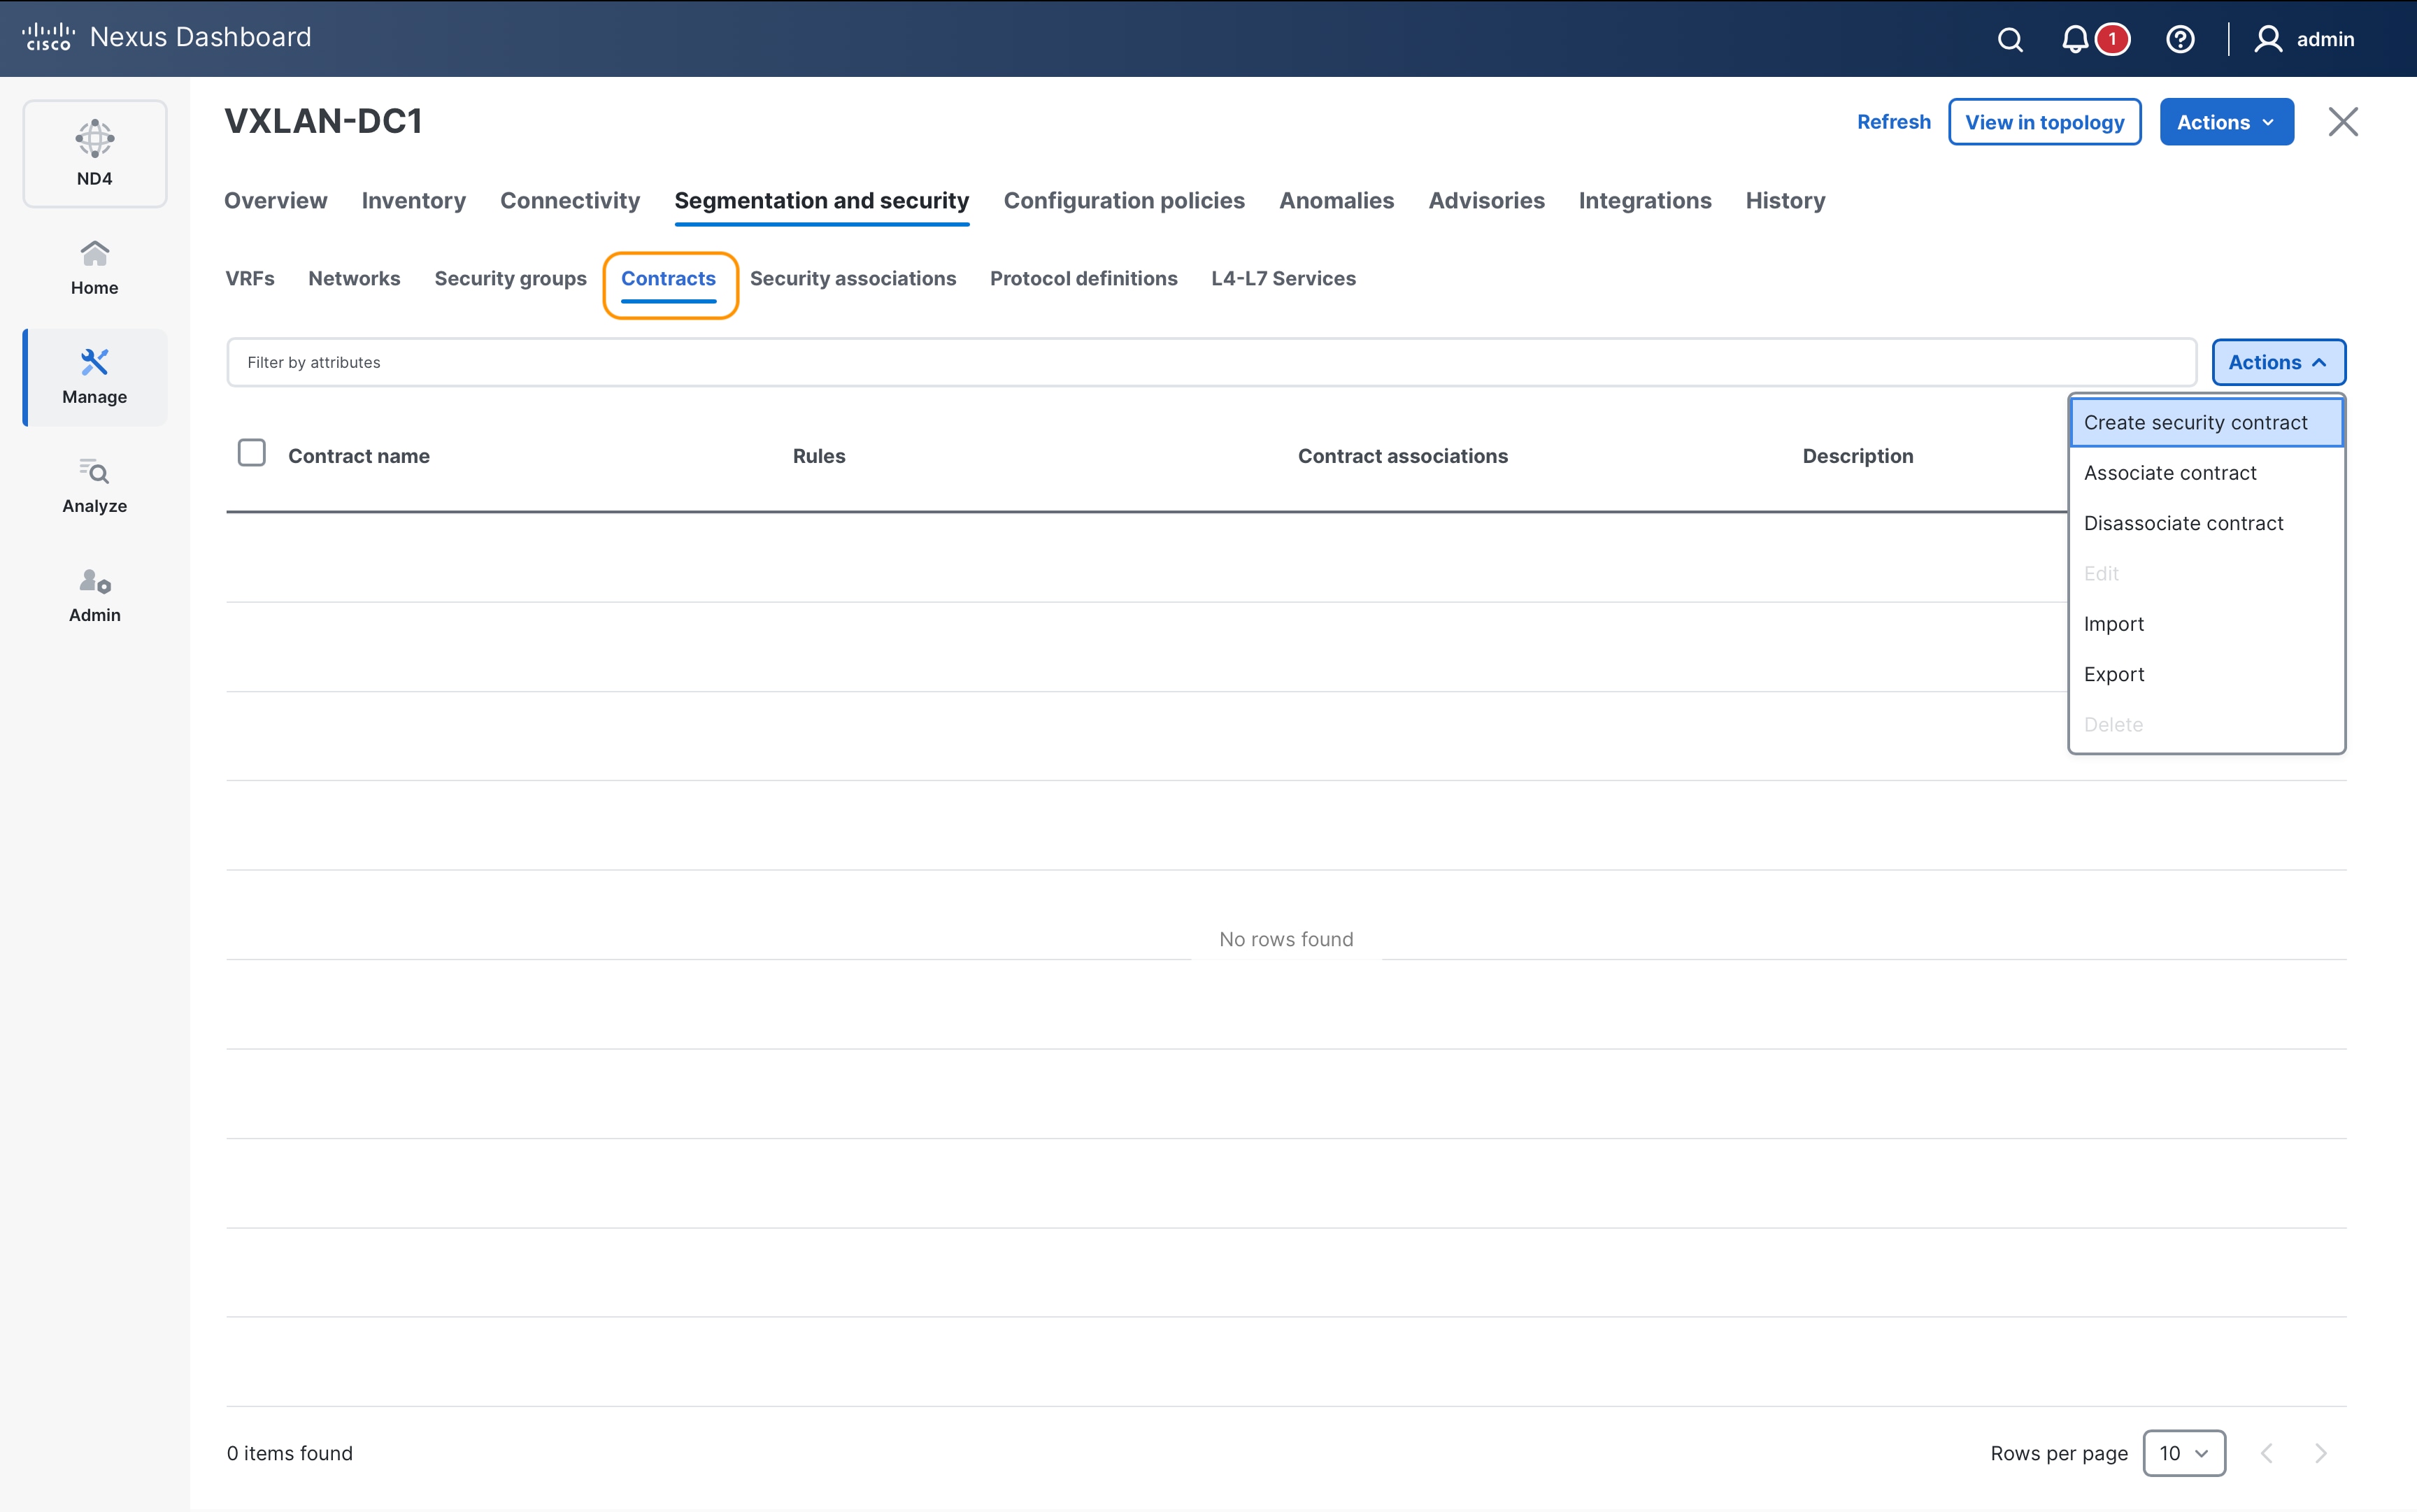The width and height of the screenshot is (2417, 1512).
Task: Go to Home in sidebar
Action: pos(95,267)
